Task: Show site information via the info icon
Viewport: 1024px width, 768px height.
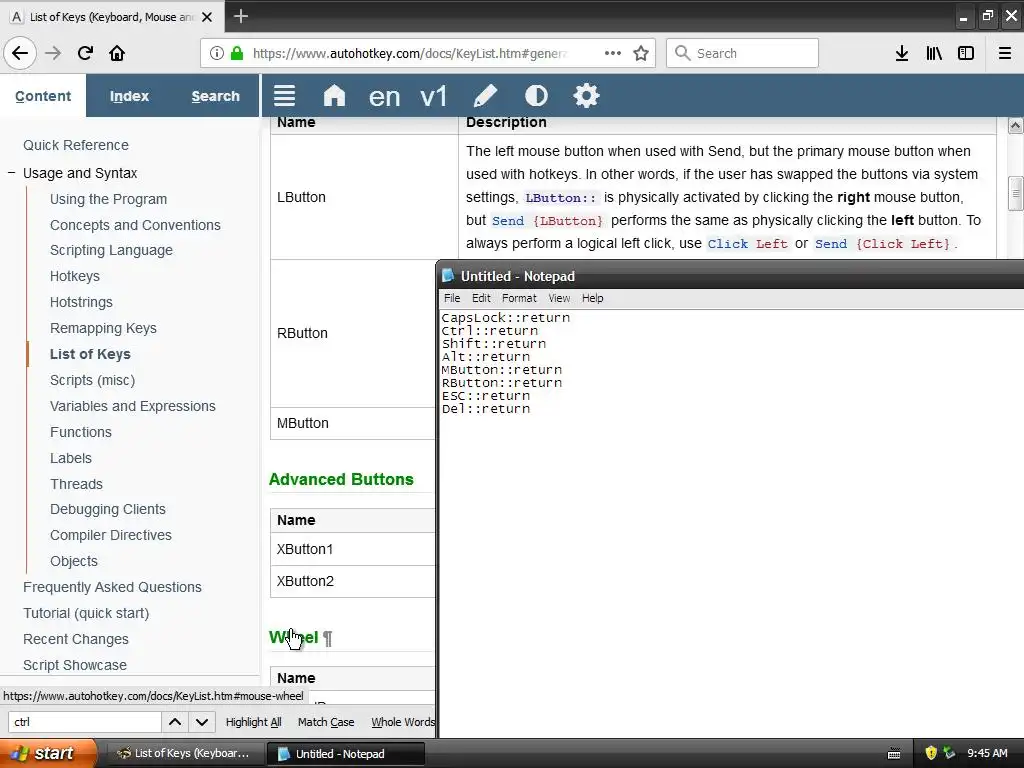Action: click(217, 53)
